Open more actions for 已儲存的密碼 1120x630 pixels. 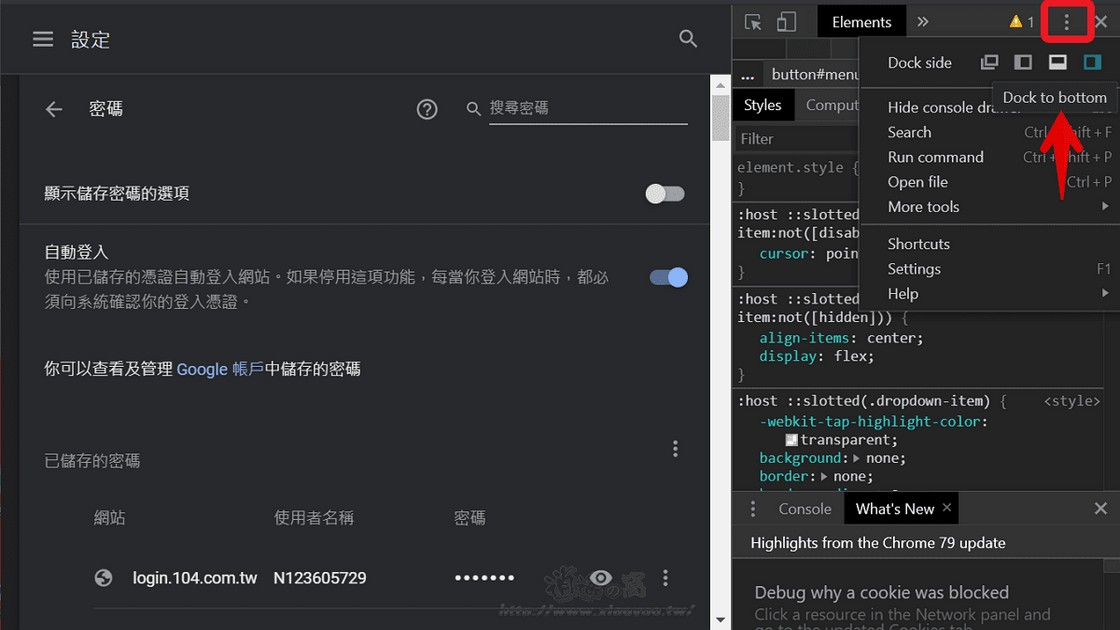(x=675, y=449)
